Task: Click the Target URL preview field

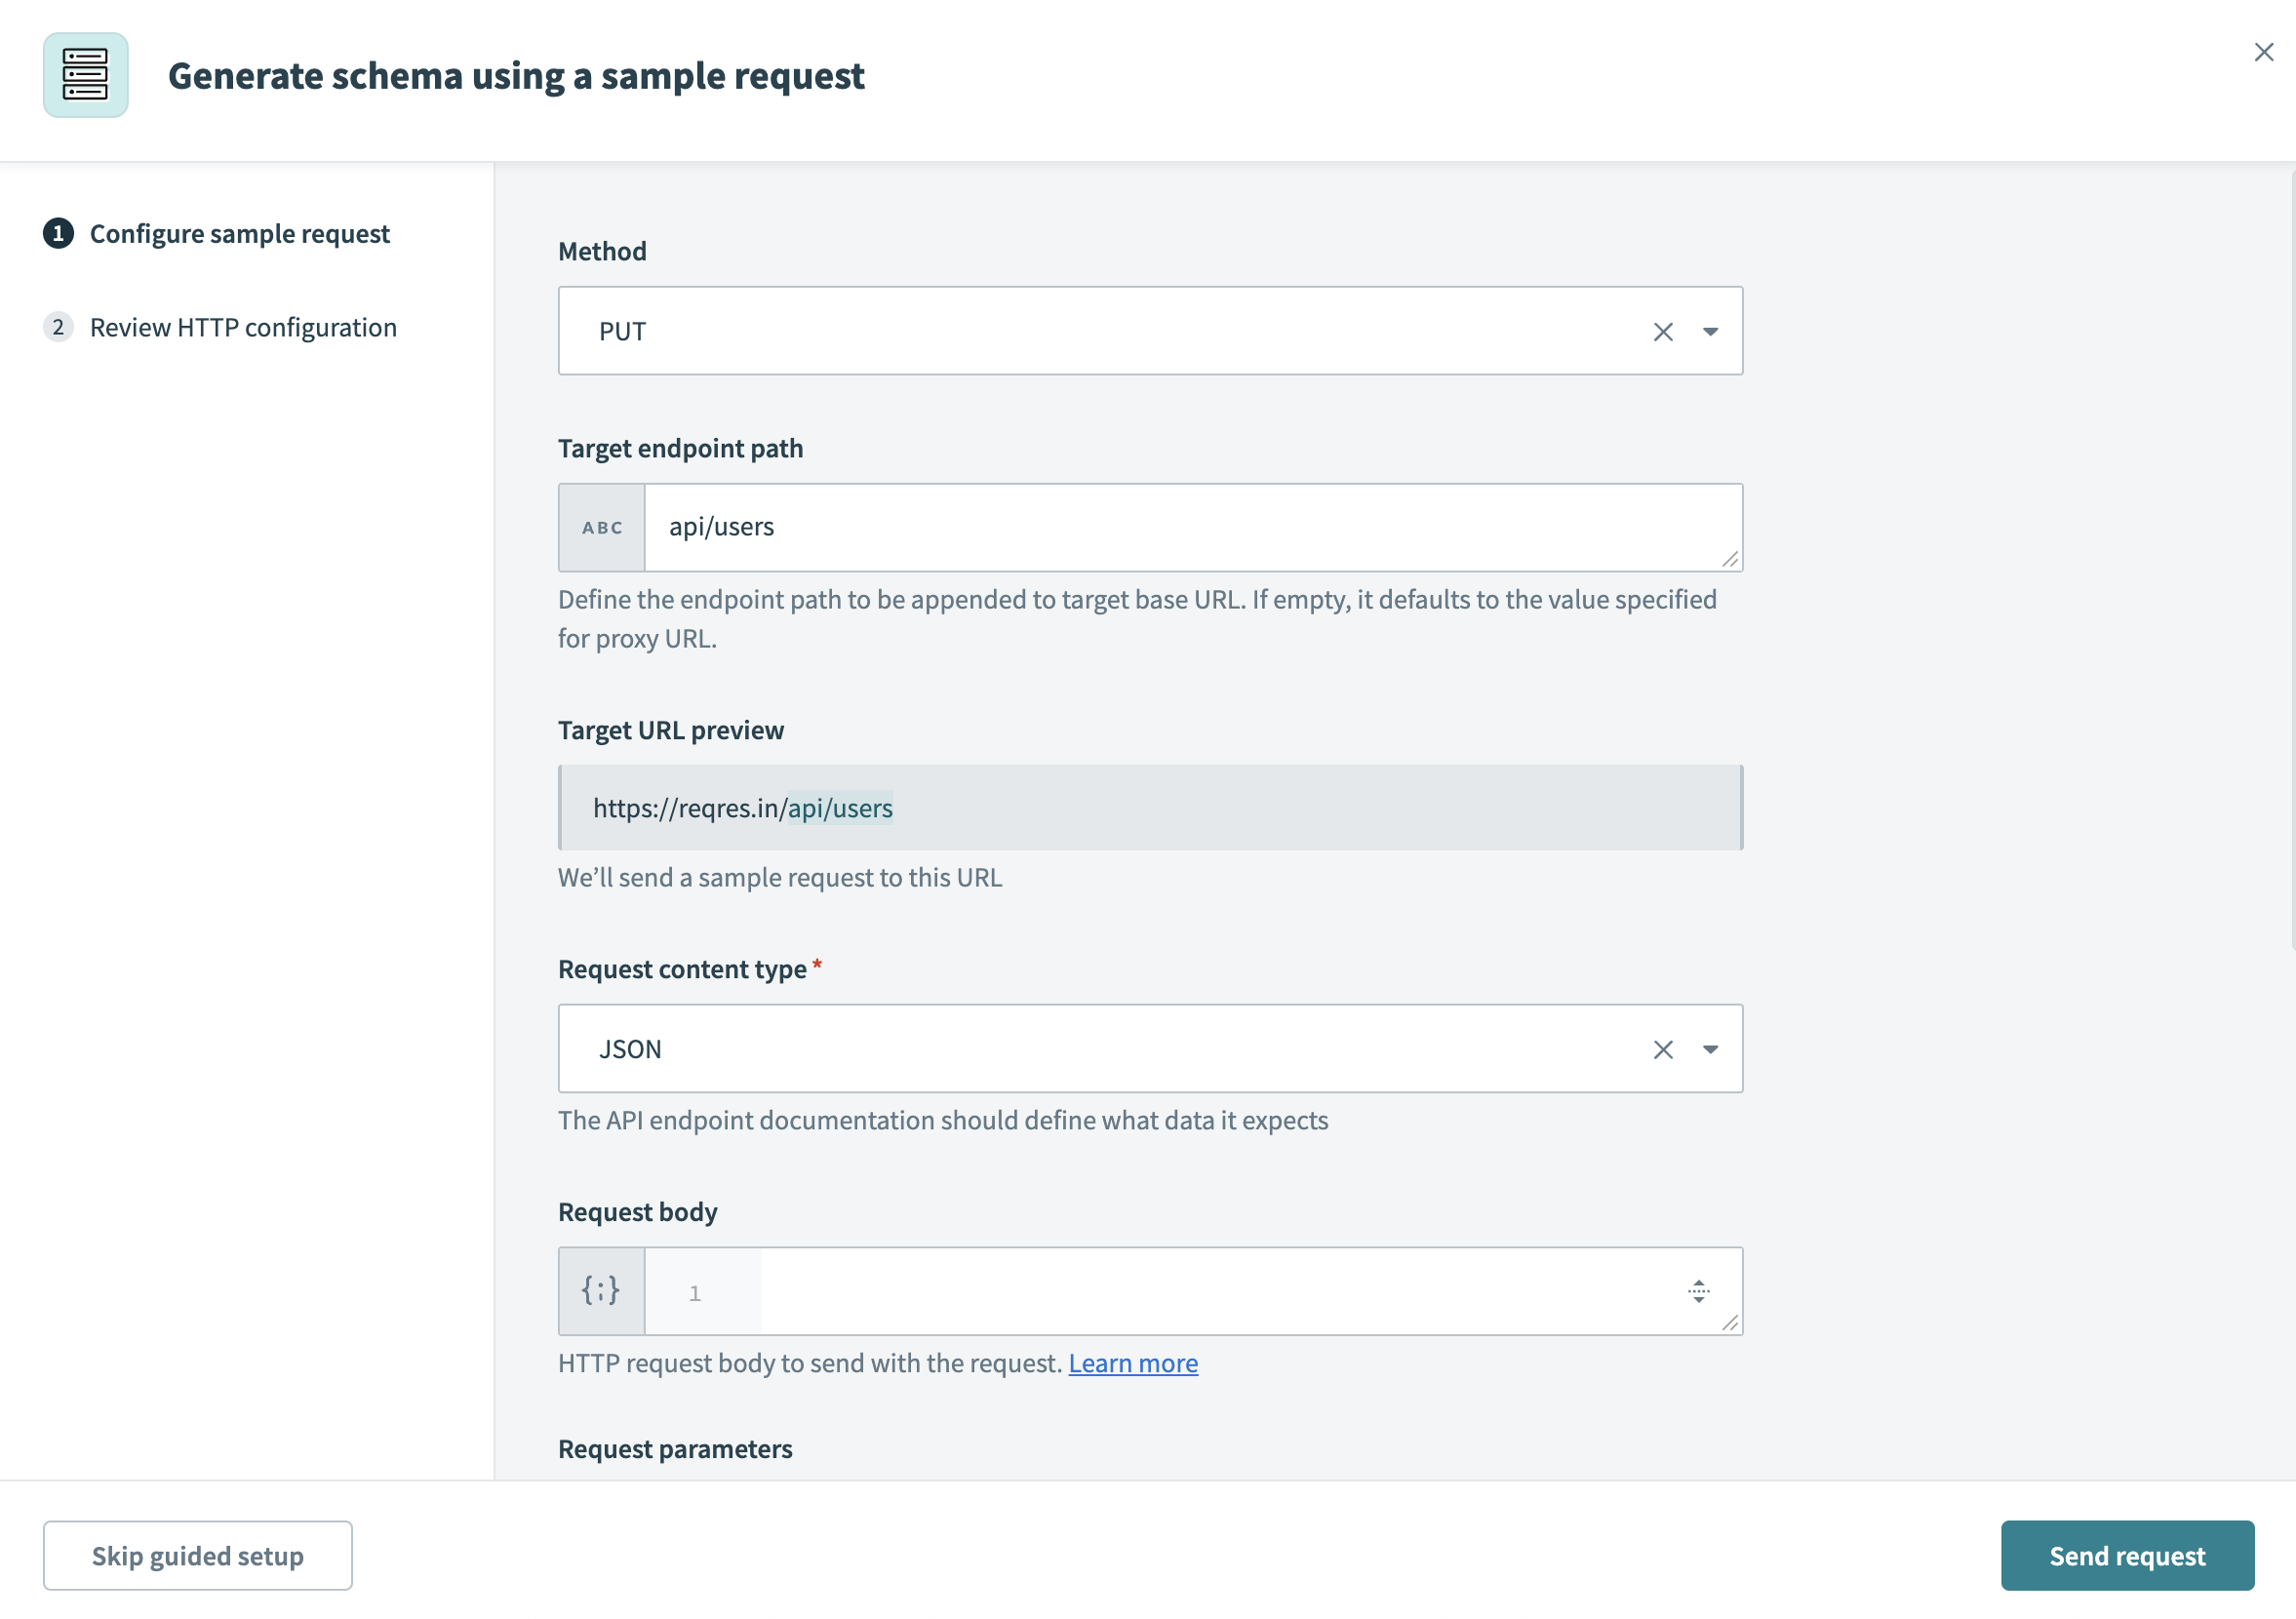Action: [x=1150, y=808]
